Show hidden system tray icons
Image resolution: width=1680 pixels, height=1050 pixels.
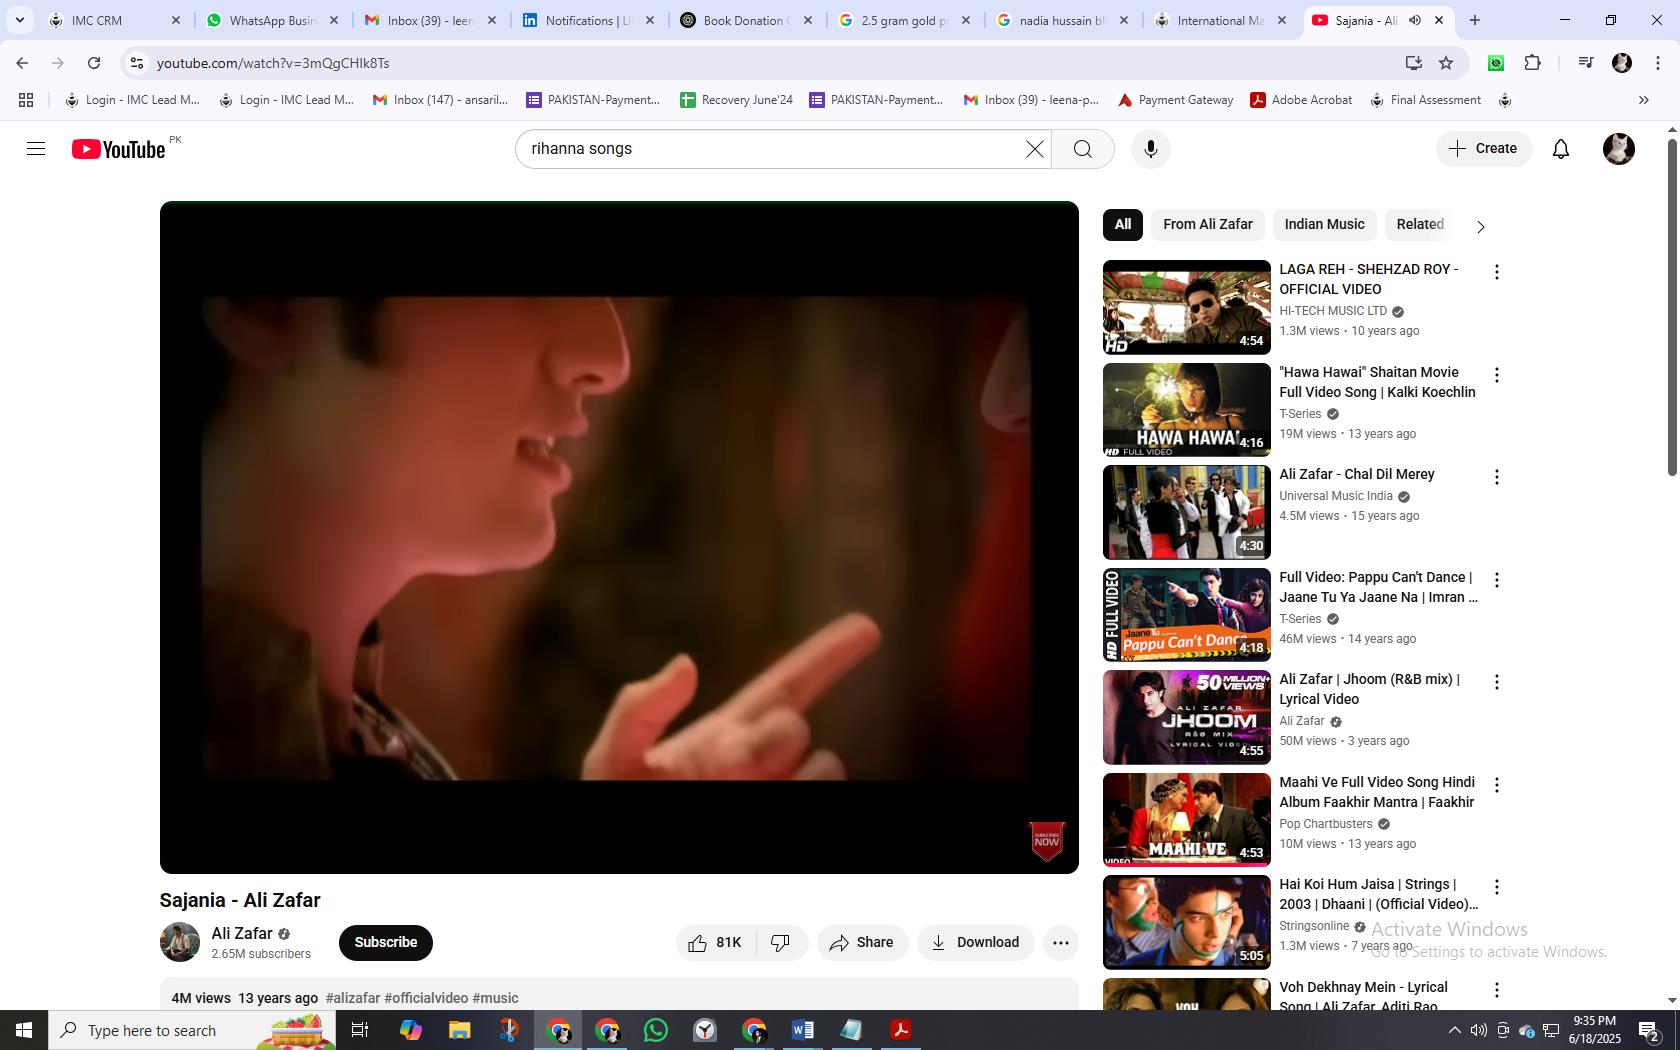pos(1455,1030)
